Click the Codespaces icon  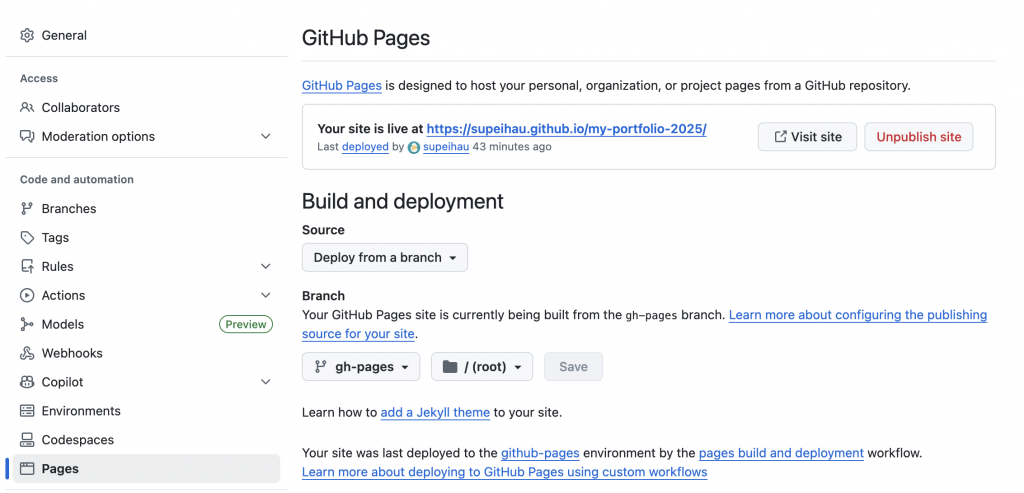[27, 440]
